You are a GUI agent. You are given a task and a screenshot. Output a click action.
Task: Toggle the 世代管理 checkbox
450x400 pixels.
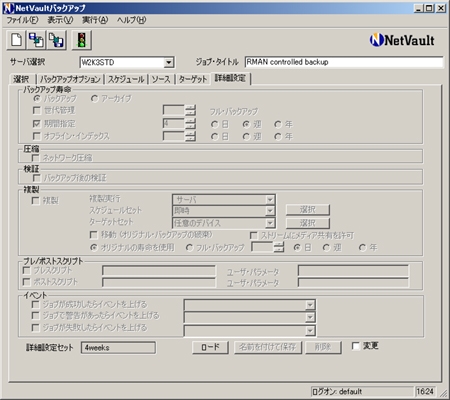(37, 110)
